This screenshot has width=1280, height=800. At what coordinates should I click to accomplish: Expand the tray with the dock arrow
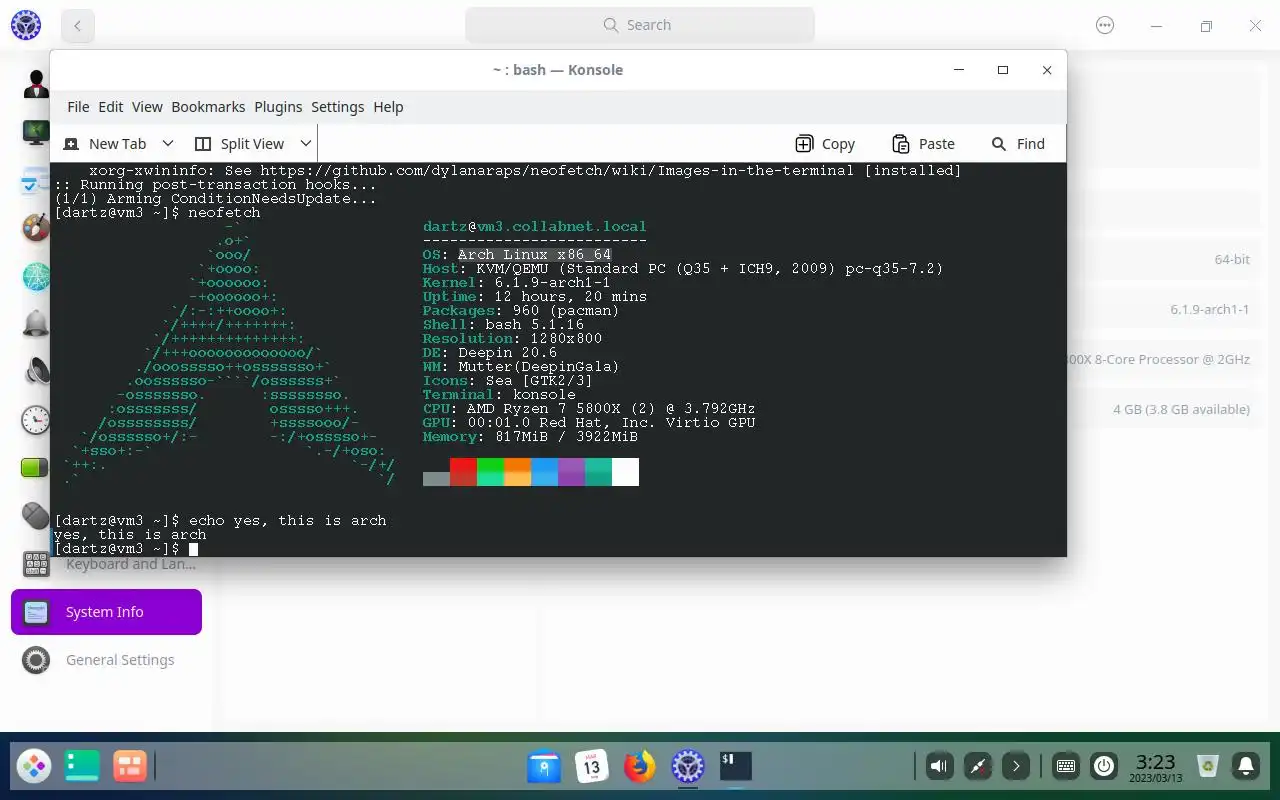click(1016, 767)
